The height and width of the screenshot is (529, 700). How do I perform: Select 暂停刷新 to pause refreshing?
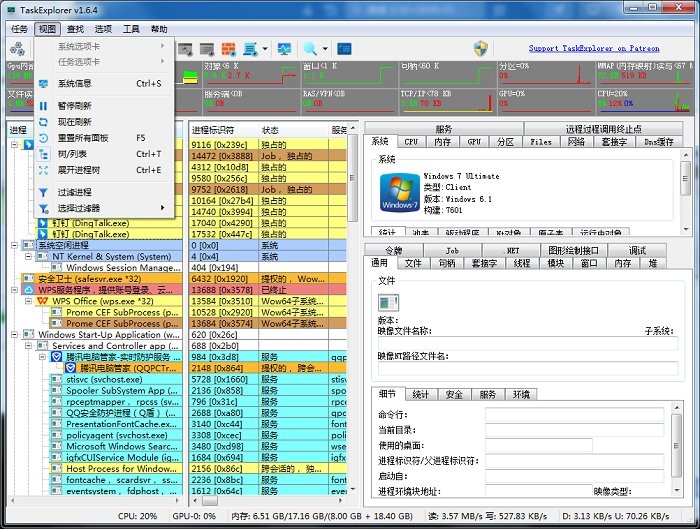click(104, 106)
